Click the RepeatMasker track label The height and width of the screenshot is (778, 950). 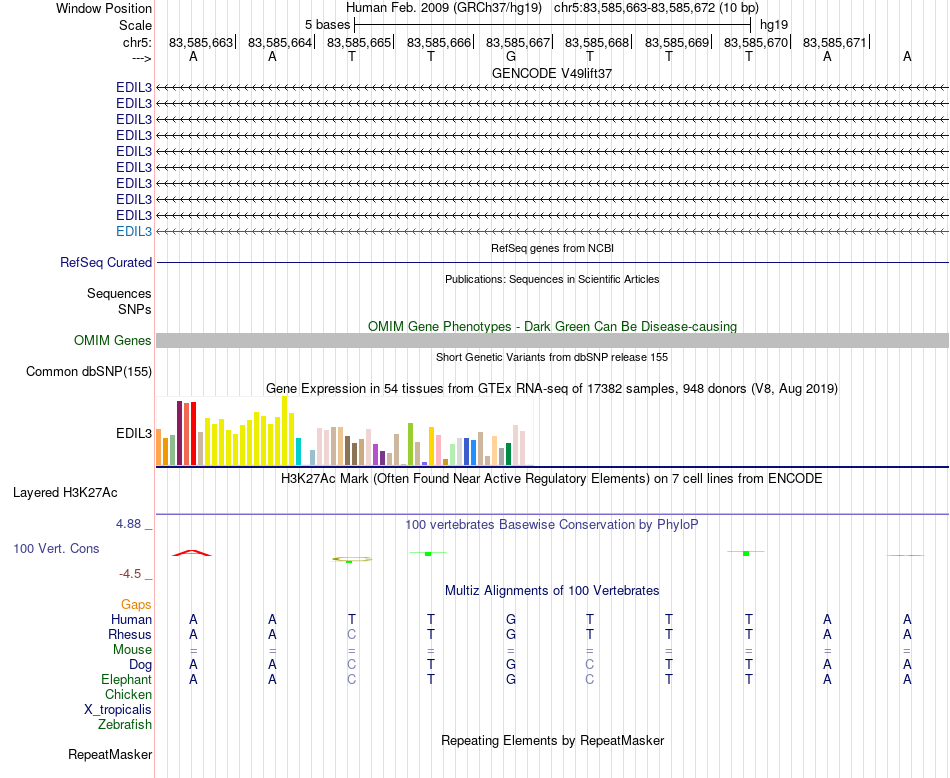[110, 754]
